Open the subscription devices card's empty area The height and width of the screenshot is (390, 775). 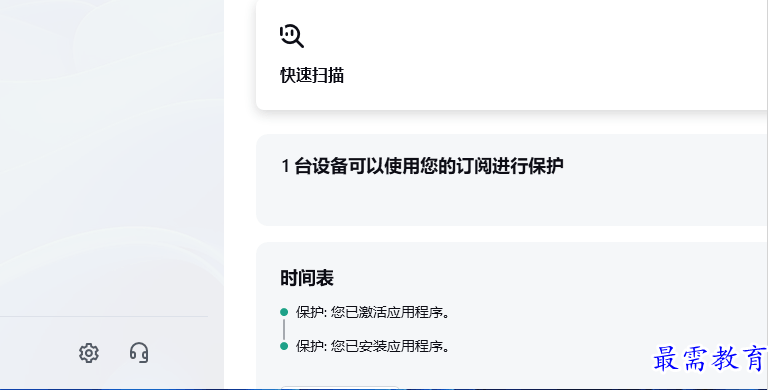[x=512, y=203]
